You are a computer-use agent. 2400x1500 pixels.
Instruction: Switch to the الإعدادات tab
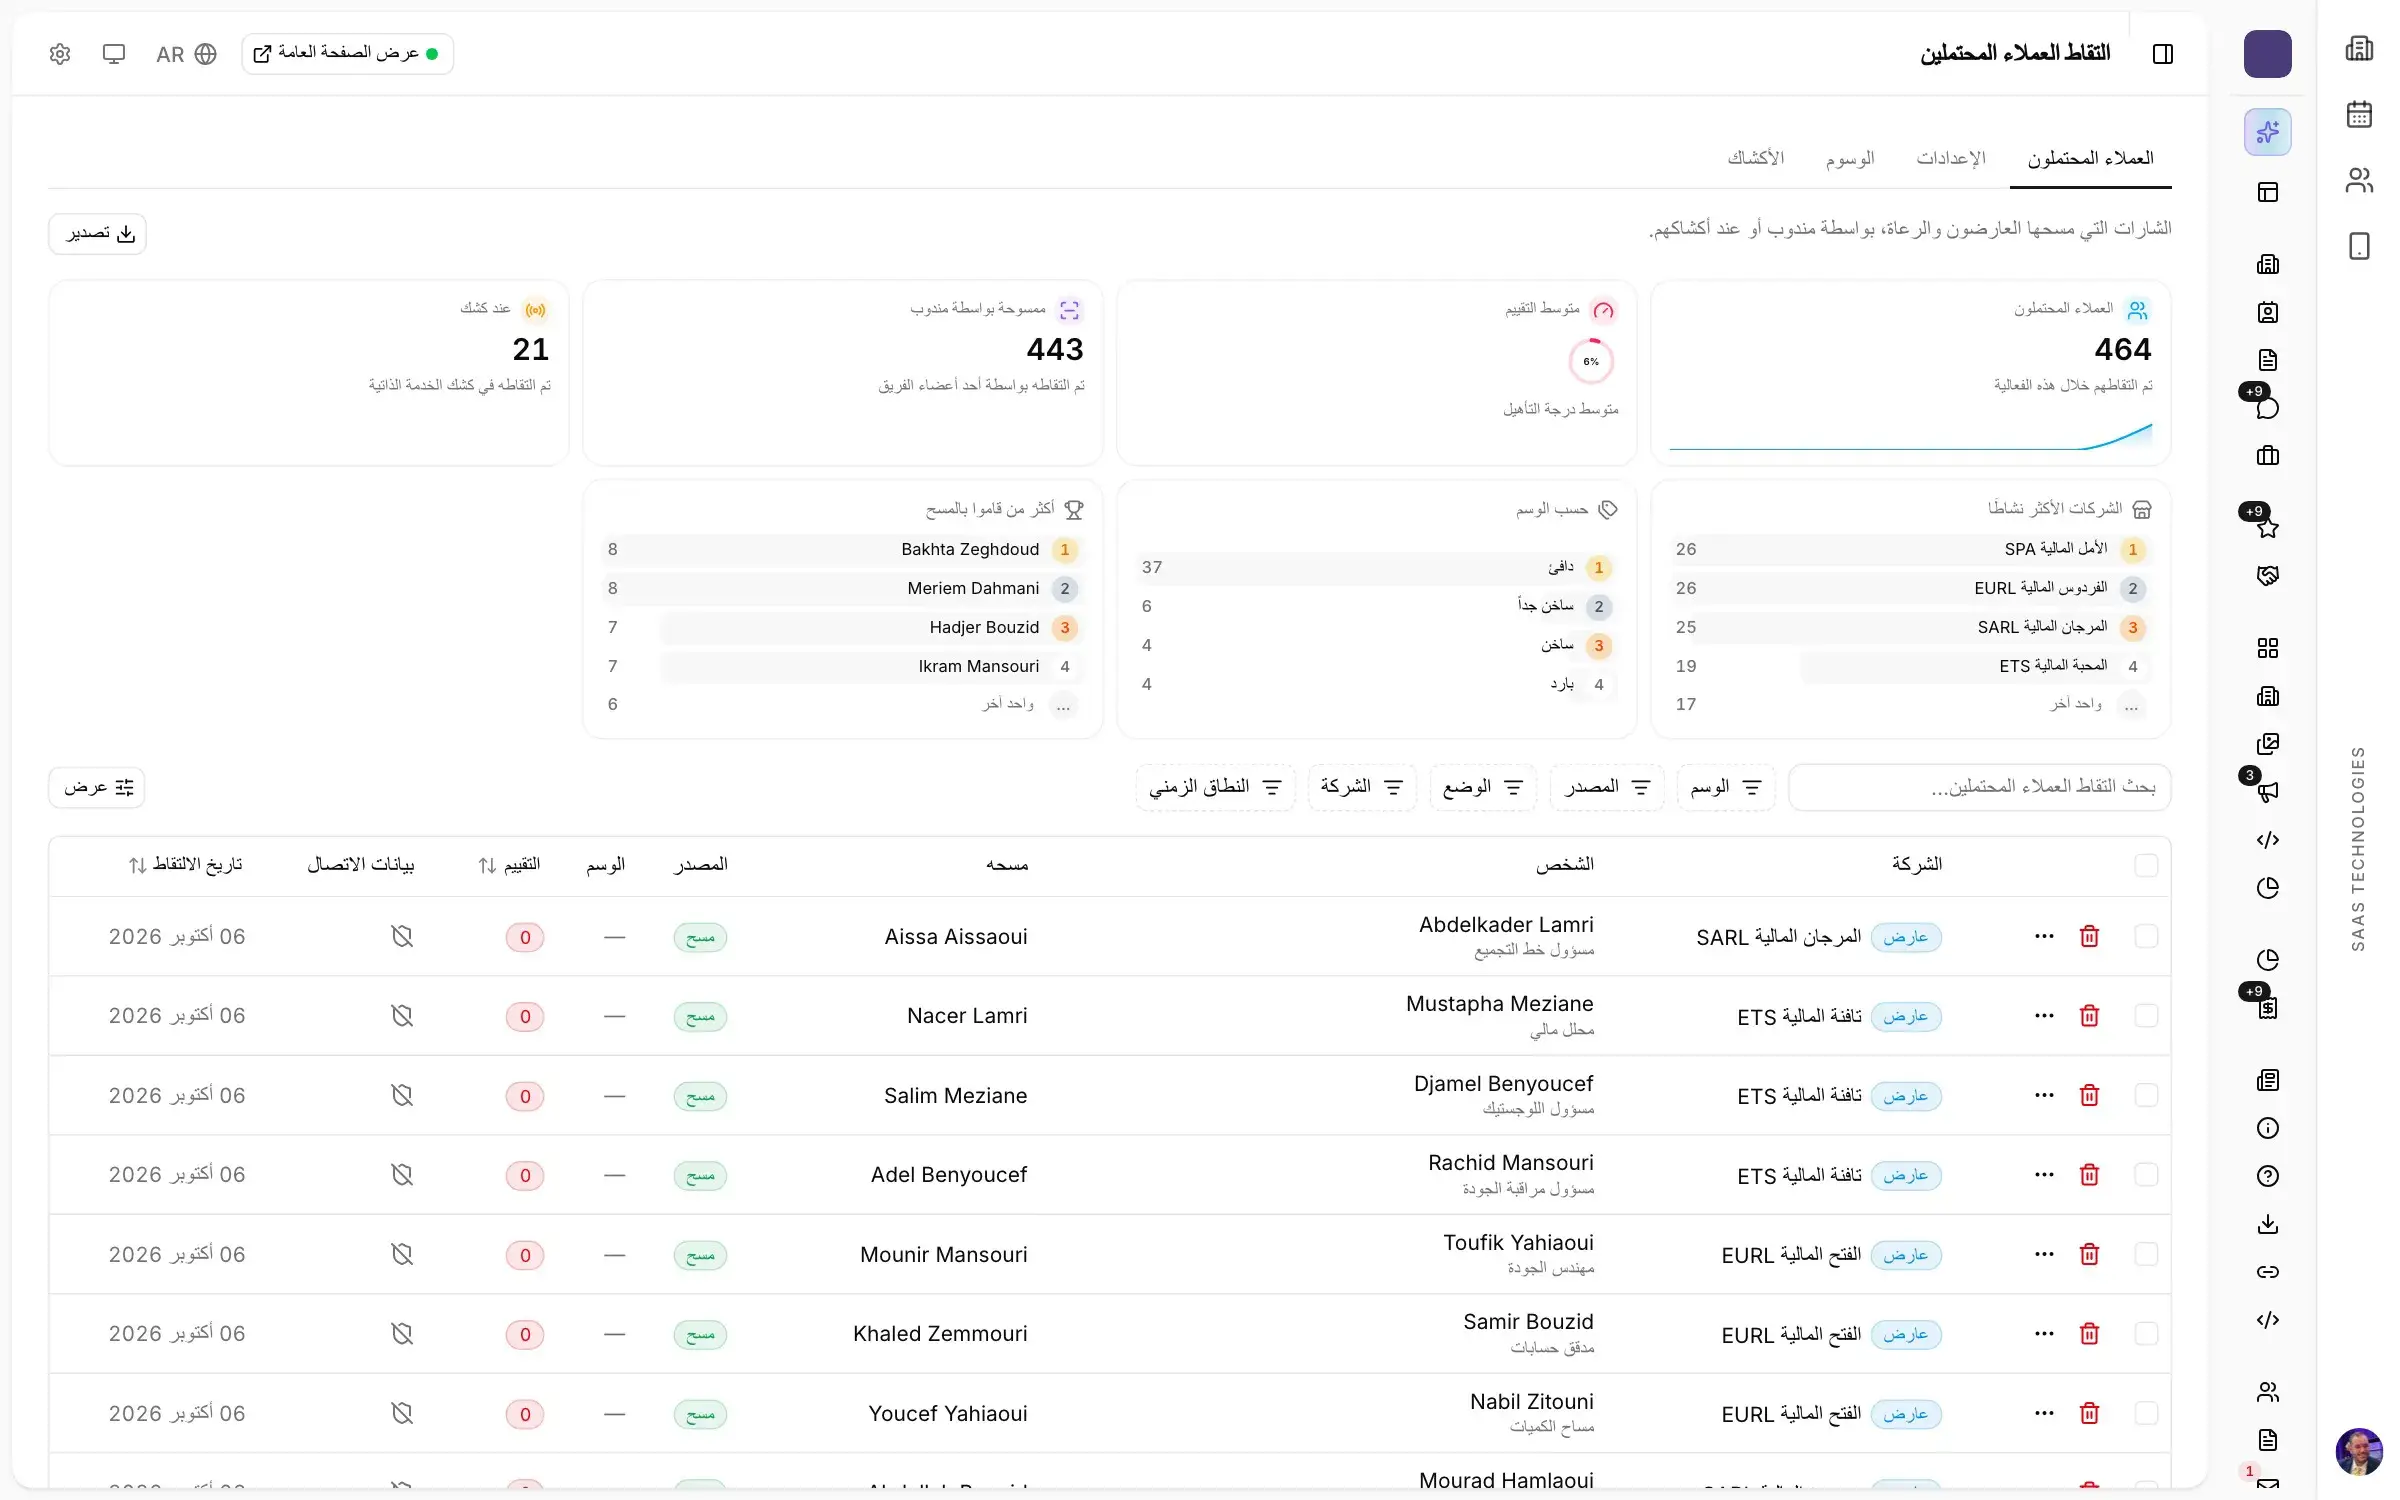tap(1951, 158)
